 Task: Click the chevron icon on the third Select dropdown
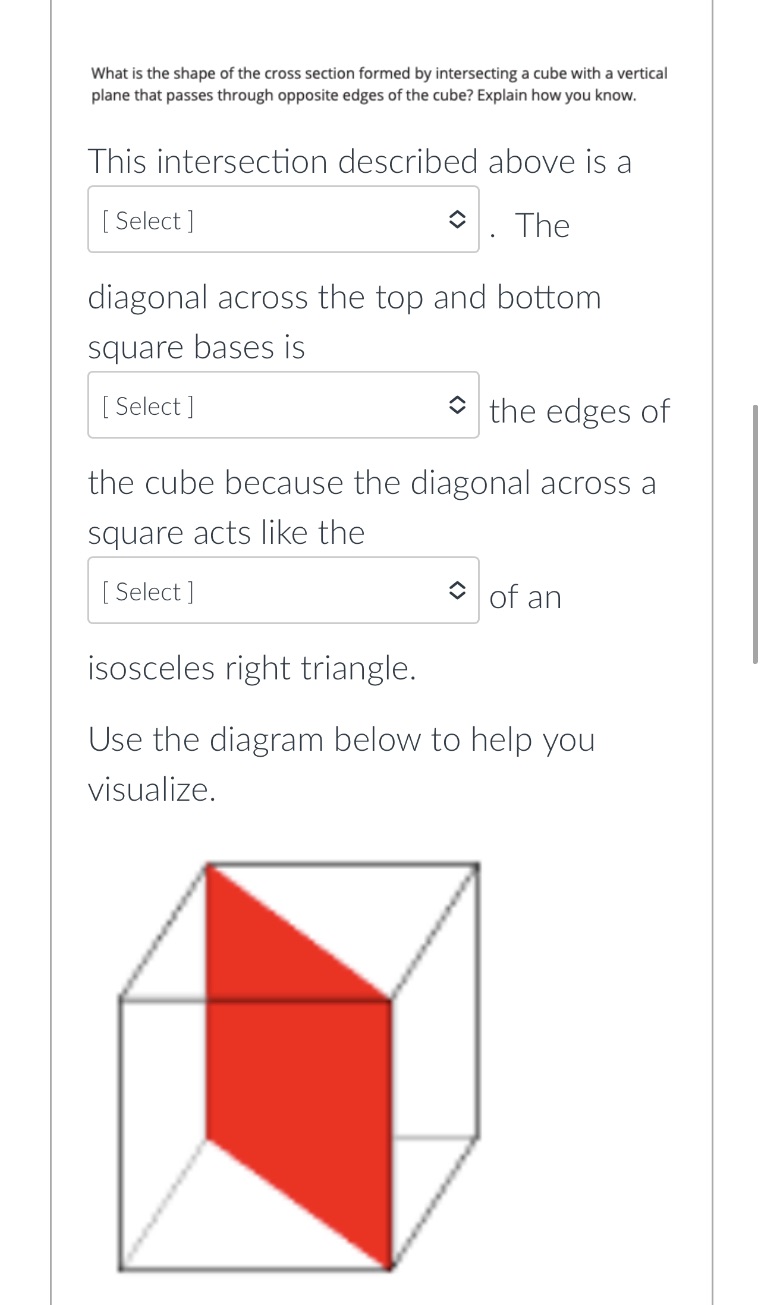coord(457,590)
